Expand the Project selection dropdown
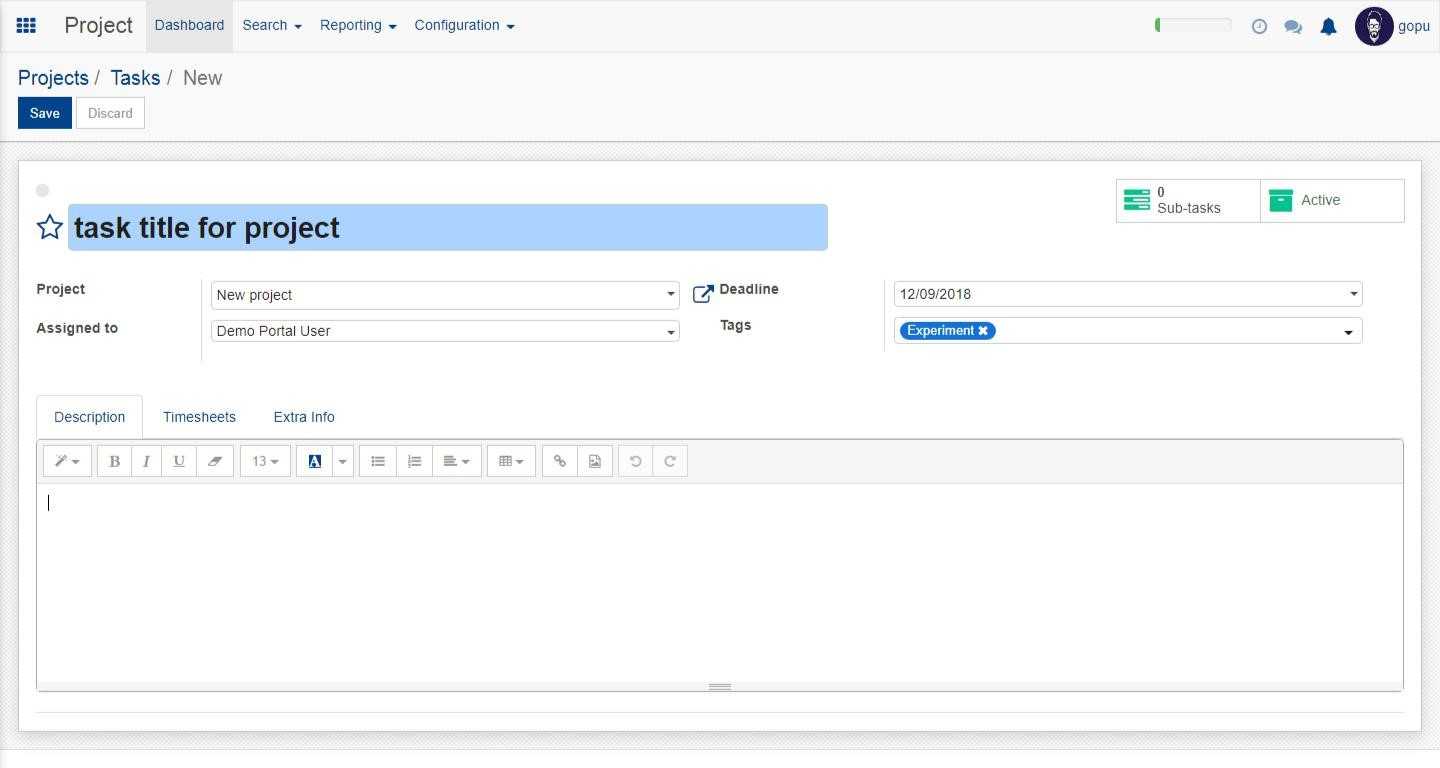The image size is (1440, 768). [670, 295]
